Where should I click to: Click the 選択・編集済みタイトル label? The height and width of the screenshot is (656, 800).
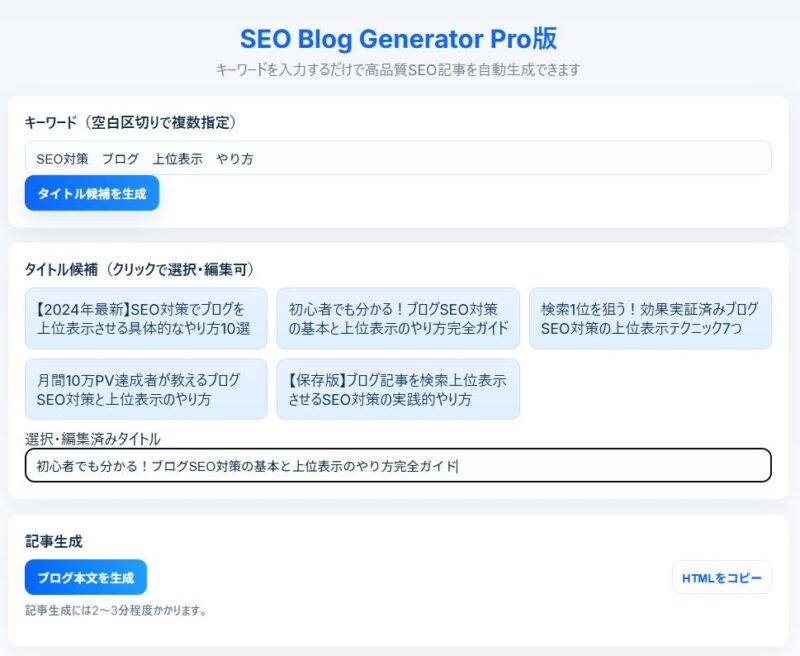click(x=92, y=438)
